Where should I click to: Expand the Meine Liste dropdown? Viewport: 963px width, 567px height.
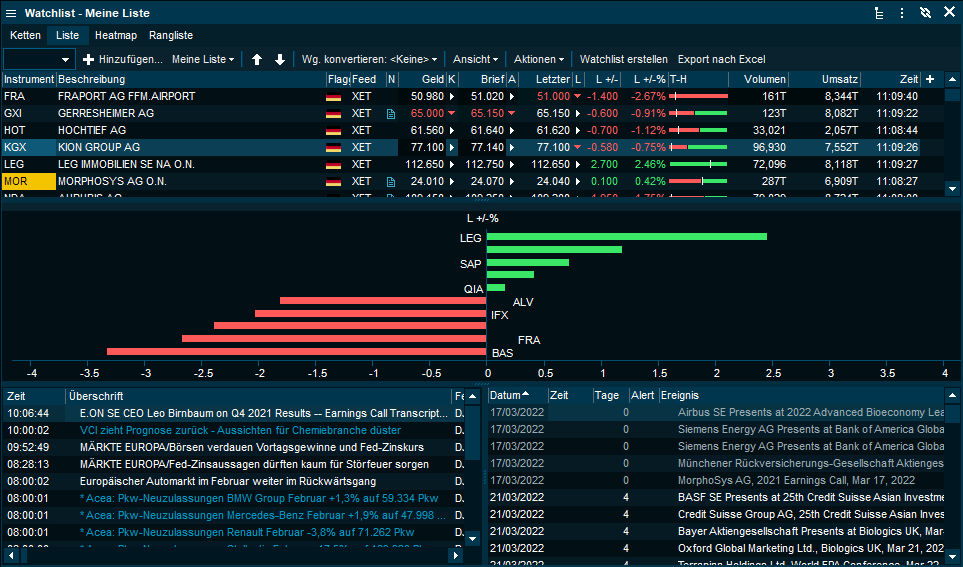[x=203, y=60]
